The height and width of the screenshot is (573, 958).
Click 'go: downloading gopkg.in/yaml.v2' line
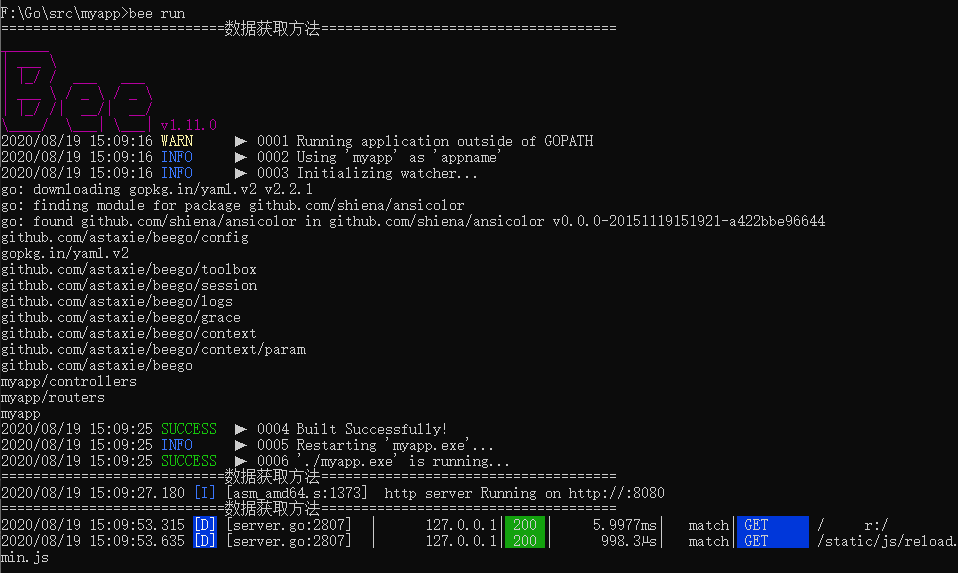156,189
